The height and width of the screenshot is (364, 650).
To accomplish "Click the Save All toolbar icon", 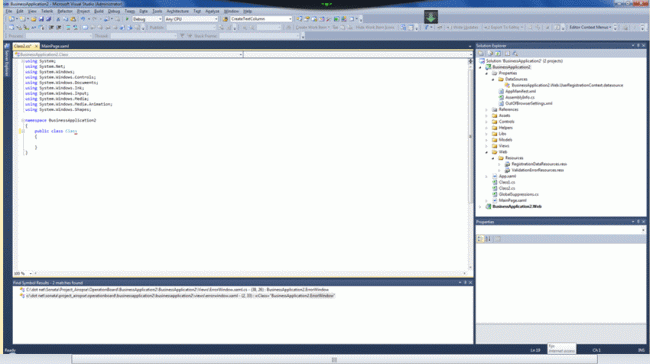I will (48, 19).
